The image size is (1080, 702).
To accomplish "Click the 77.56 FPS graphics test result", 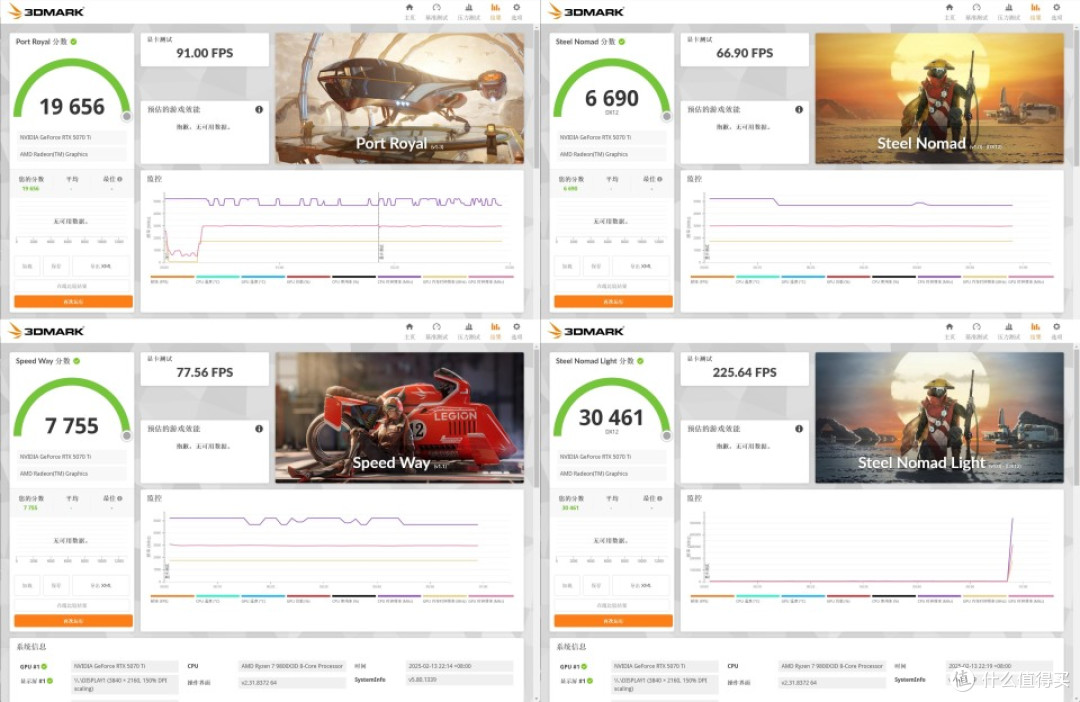I will tap(205, 372).
